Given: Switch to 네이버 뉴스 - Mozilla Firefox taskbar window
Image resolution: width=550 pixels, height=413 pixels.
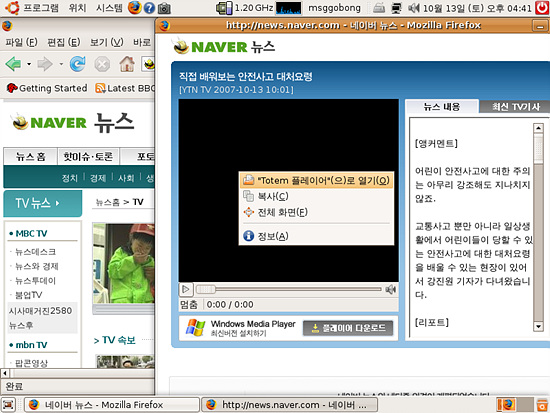Looking at the screenshot, I should tap(112, 405).
